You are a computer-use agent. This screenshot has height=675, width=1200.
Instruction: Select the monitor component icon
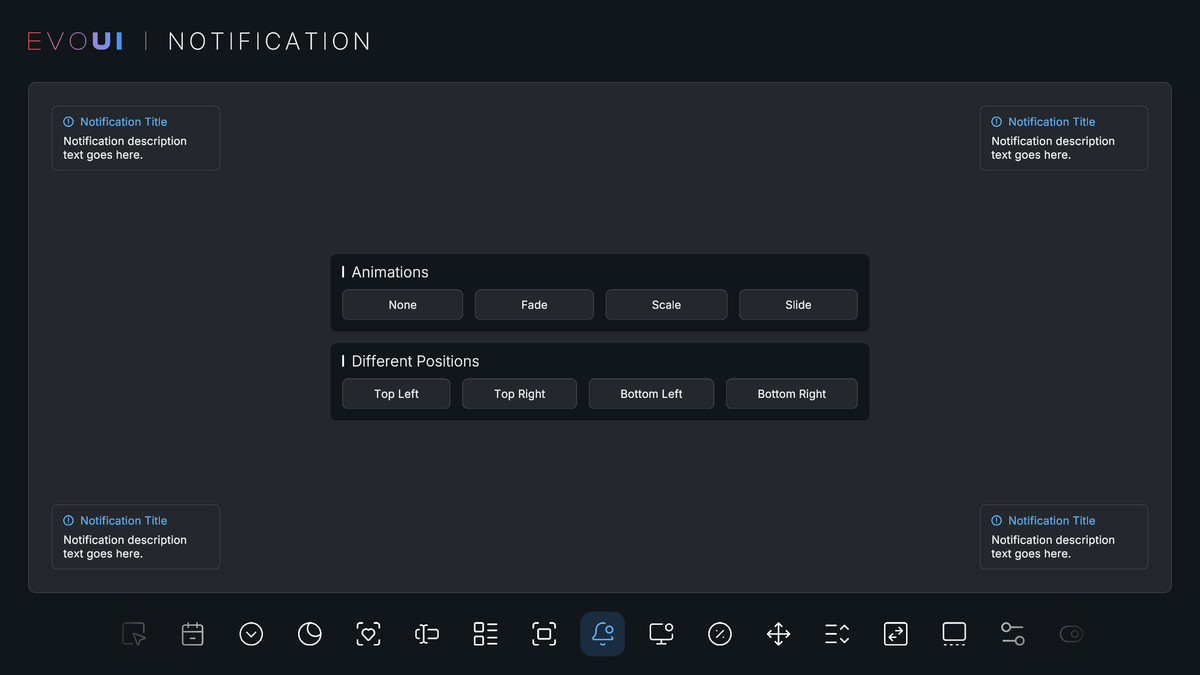click(661, 633)
